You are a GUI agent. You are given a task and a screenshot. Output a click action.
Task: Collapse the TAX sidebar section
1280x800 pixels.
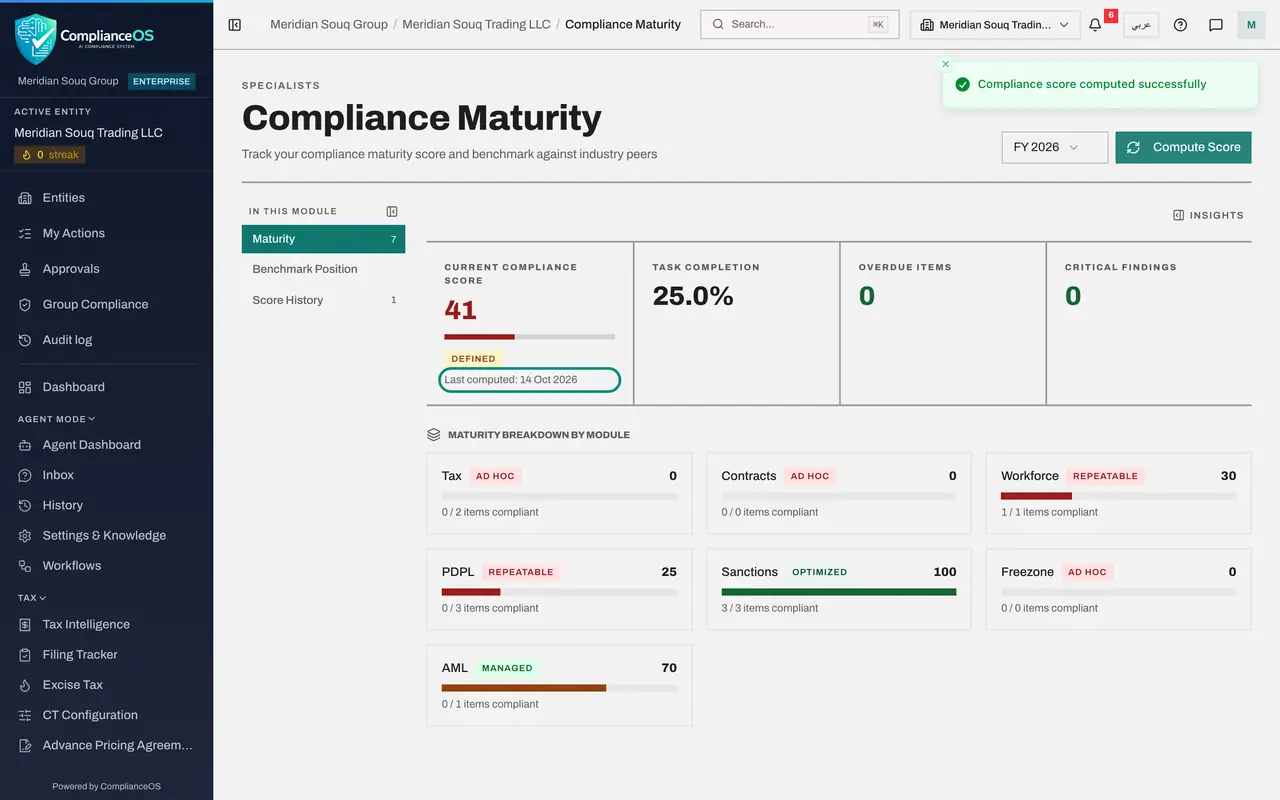tap(32, 598)
